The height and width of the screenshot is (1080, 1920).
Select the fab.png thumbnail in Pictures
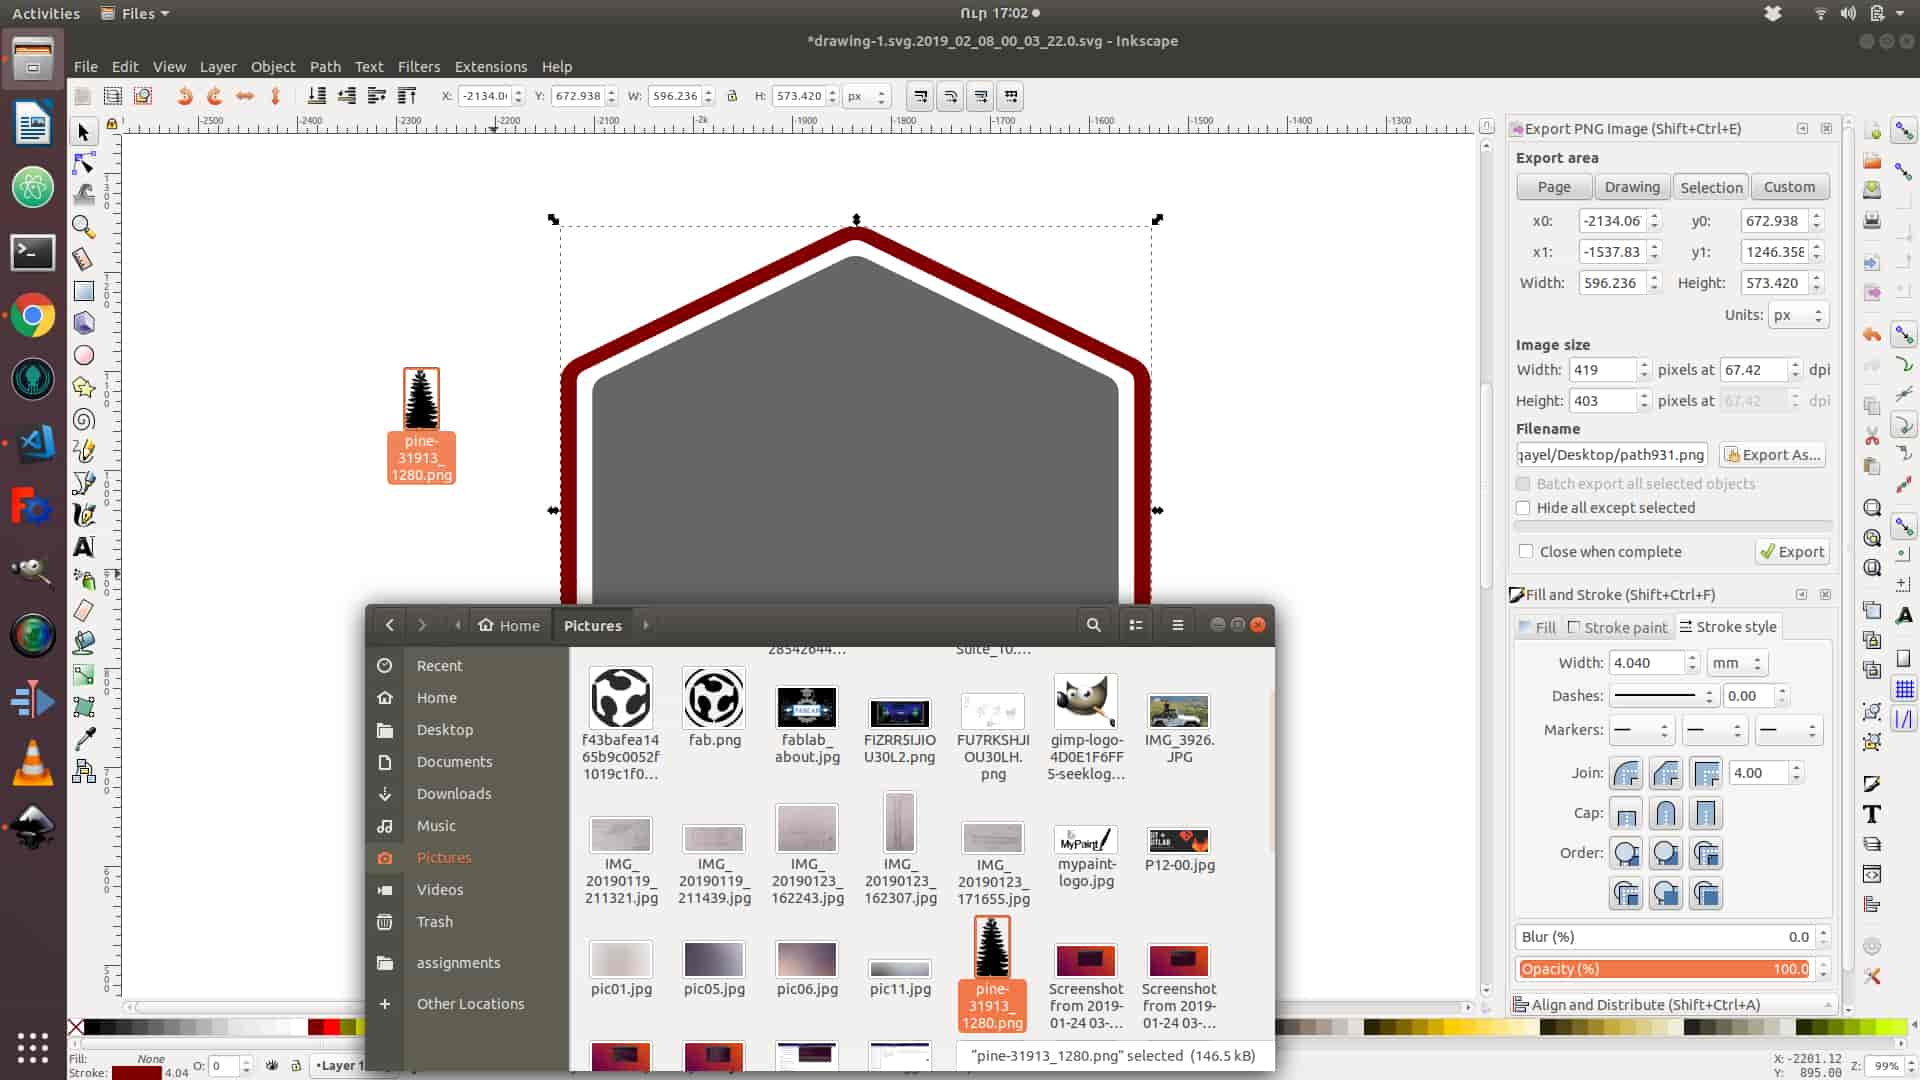(x=714, y=699)
